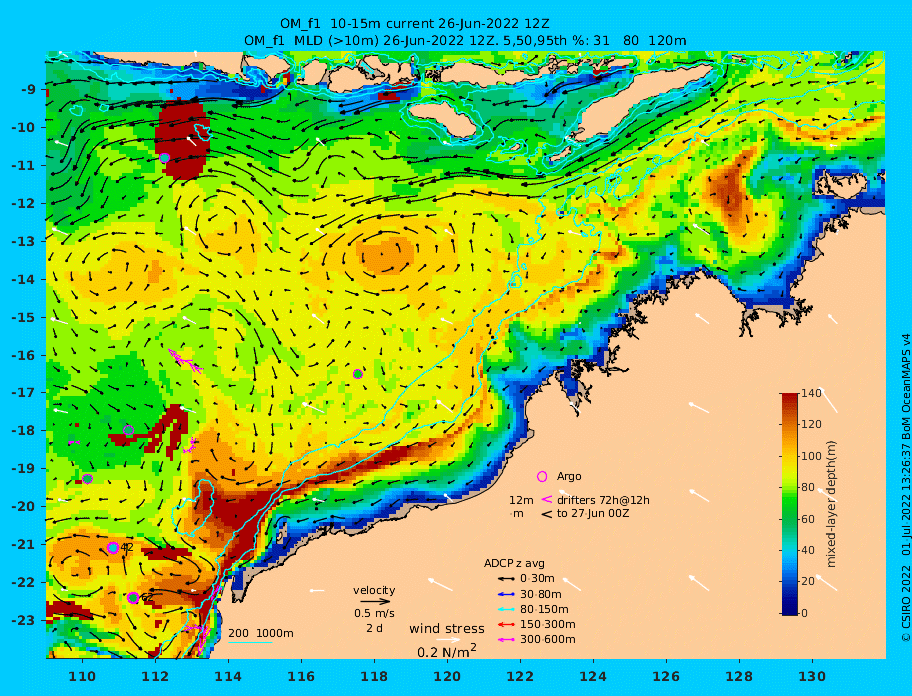Click the 'wind stress' label
Image resolution: width=912 pixels, height=696 pixels.
447,629
